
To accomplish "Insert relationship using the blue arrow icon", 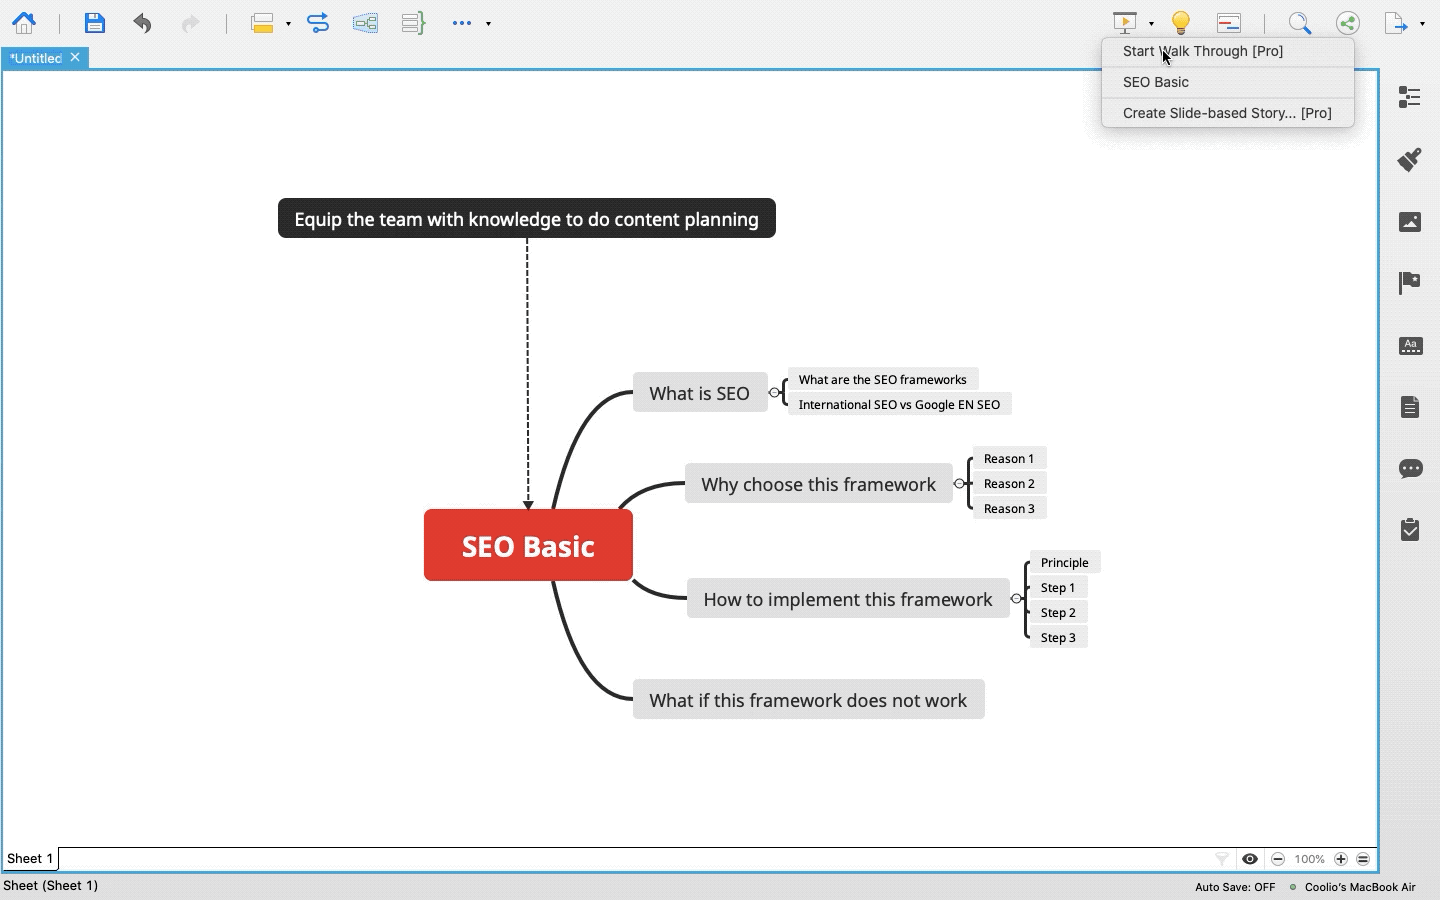I will (x=318, y=23).
